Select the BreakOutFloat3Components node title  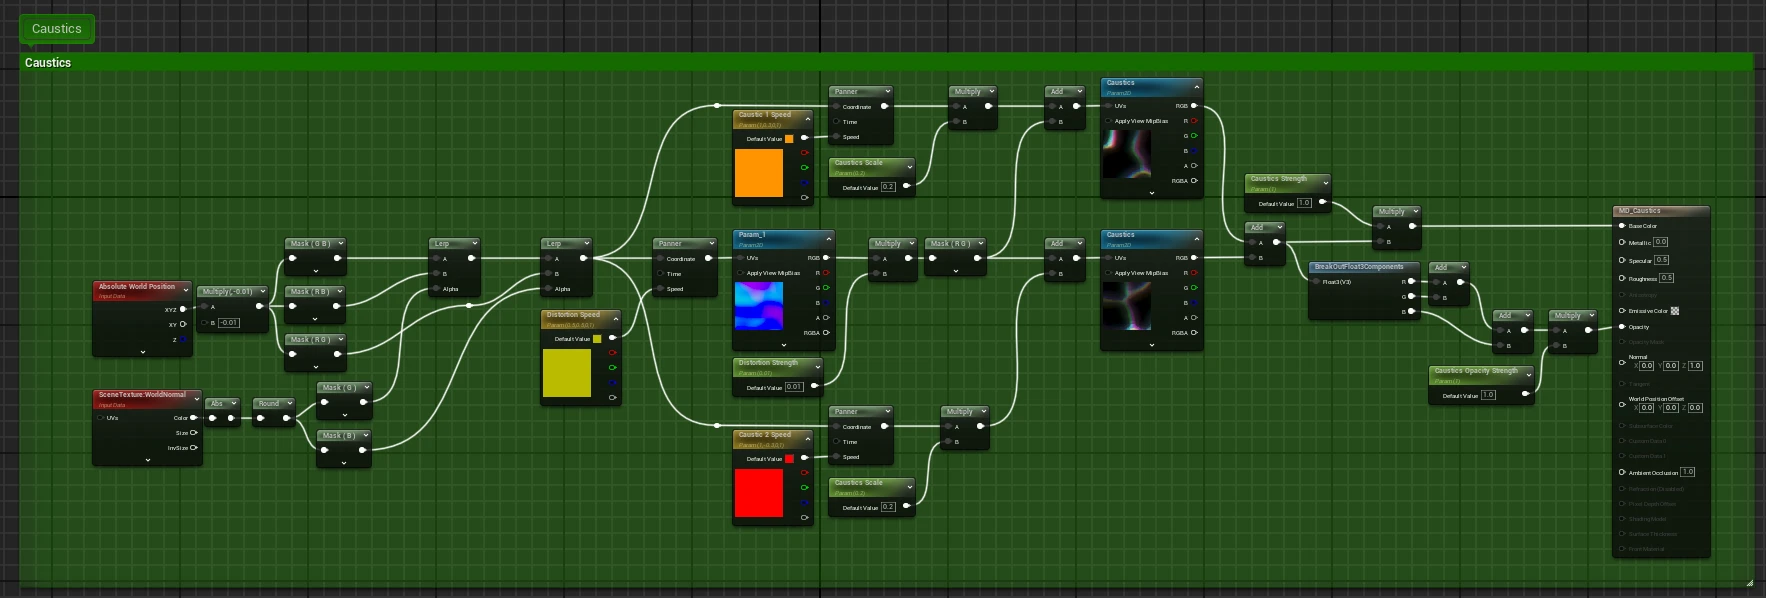coord(1359,267)
